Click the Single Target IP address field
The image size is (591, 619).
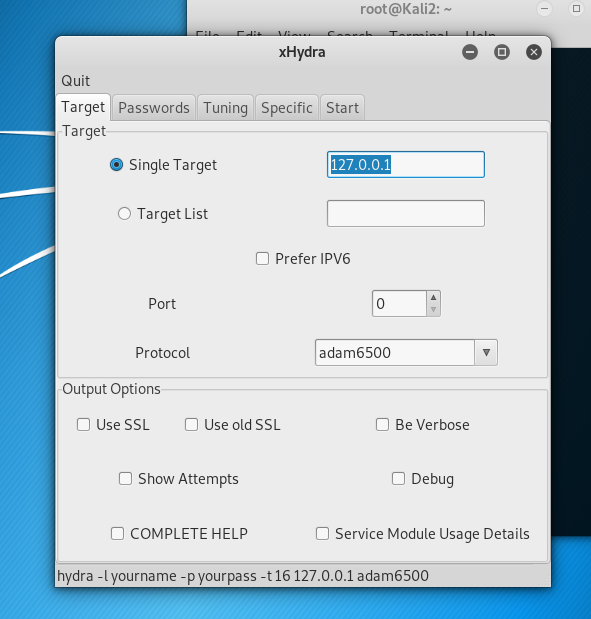(406, 165)
